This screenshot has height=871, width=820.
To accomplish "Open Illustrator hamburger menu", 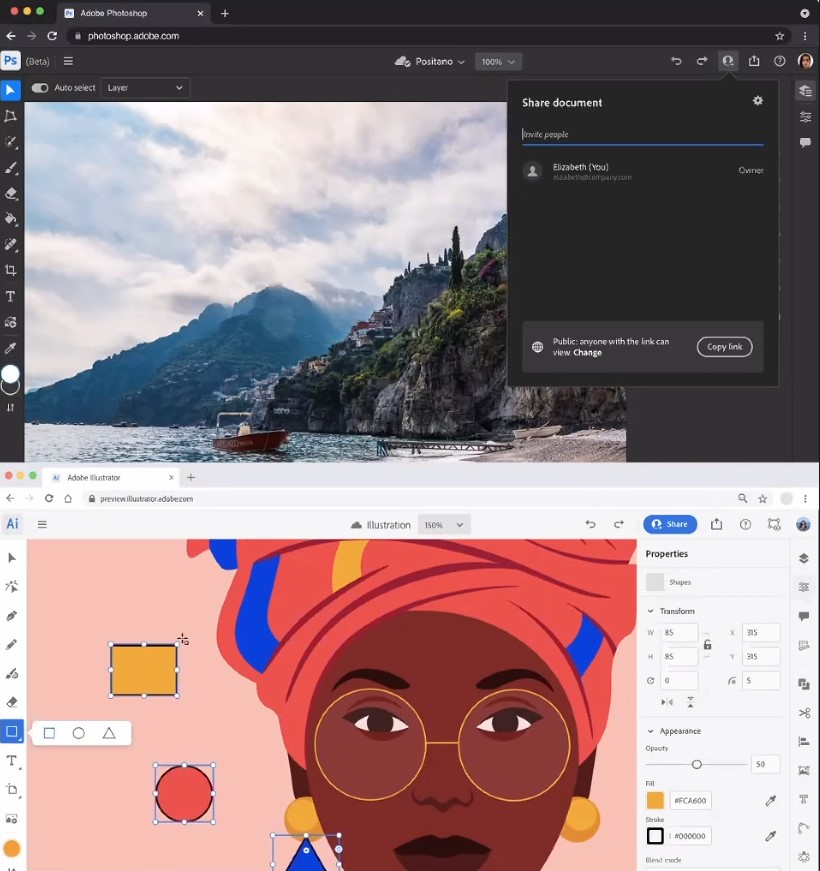I will click(42, 524).
